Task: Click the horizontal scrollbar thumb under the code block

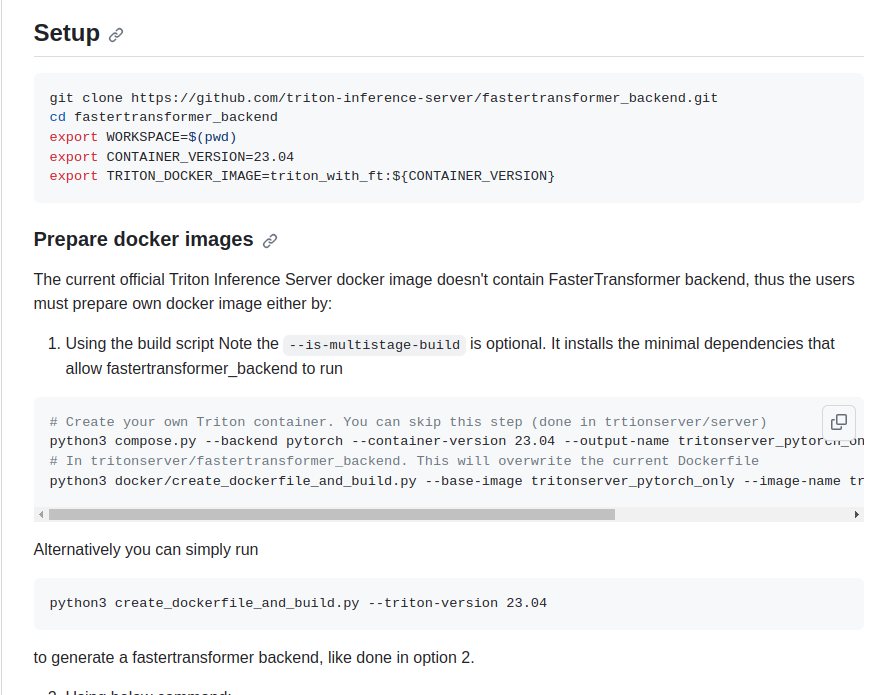Action: tap(330, 513)
